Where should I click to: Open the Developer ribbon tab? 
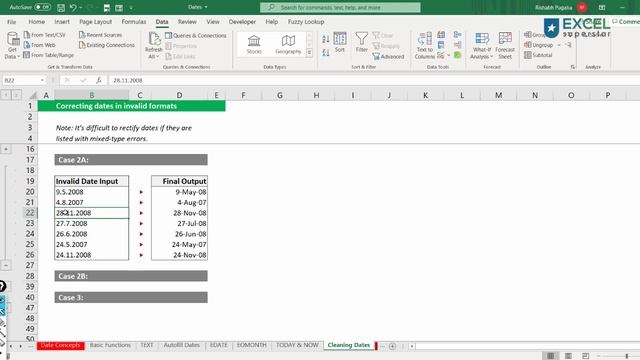point(242,22)
